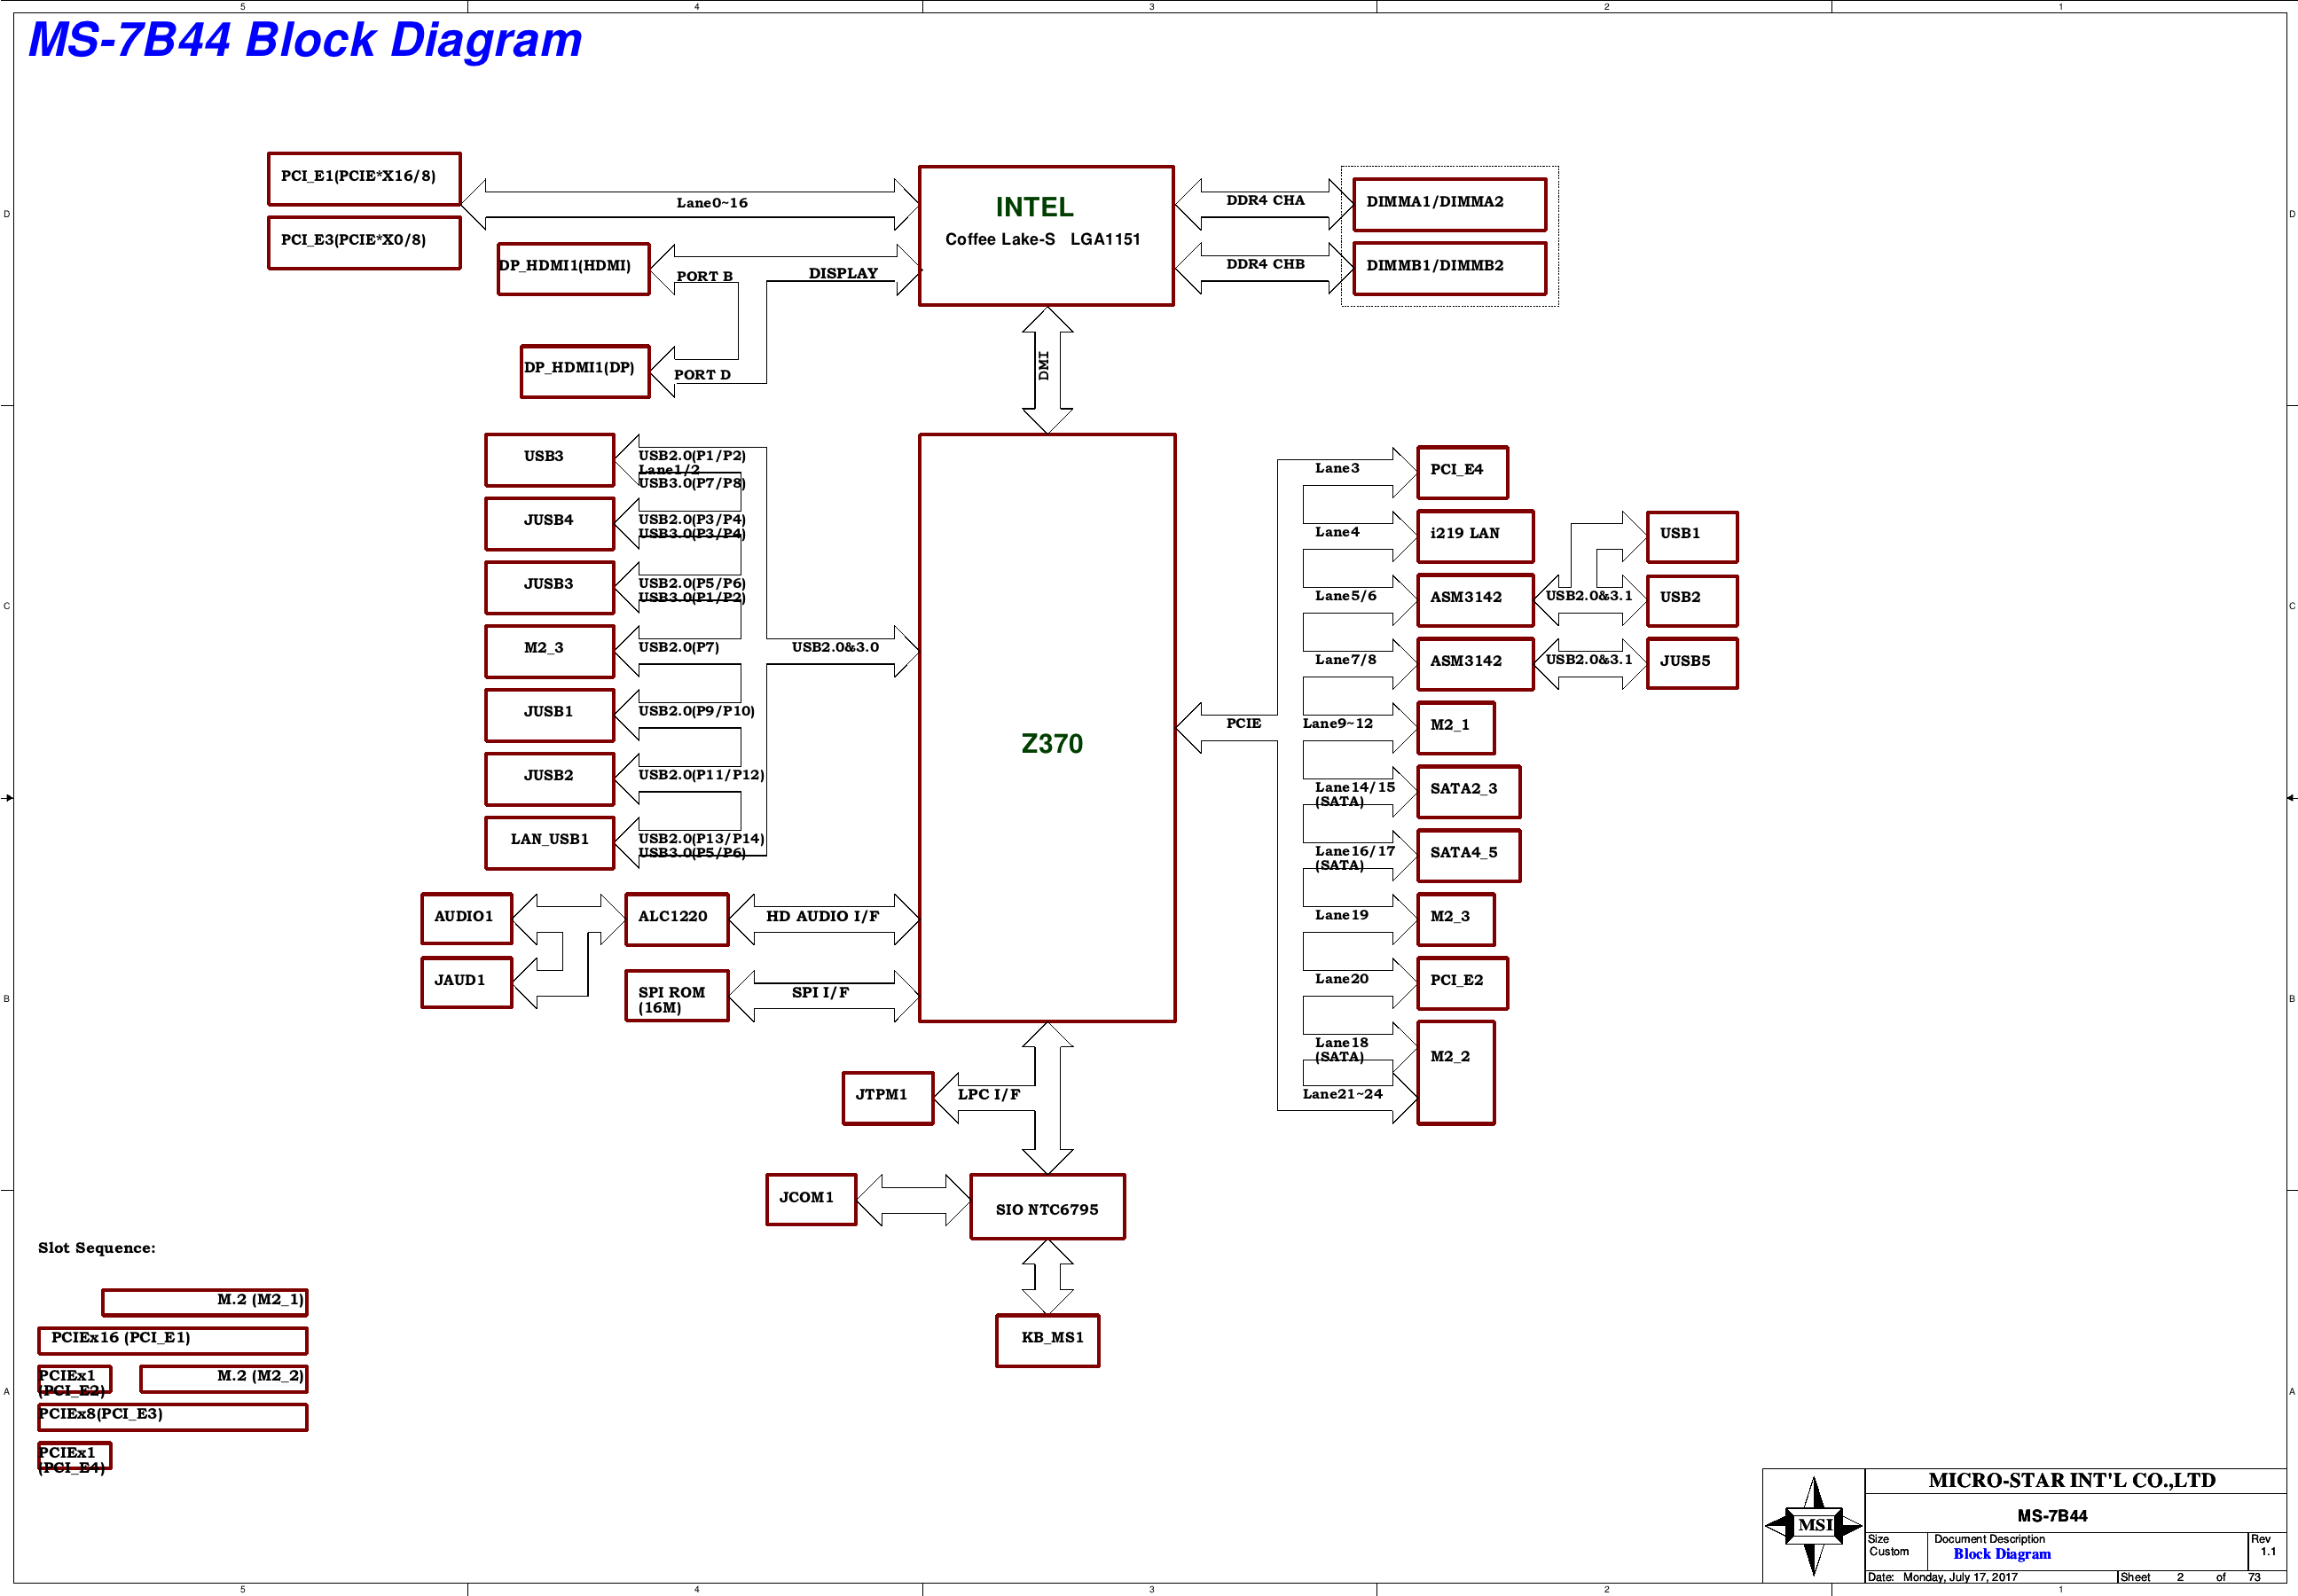Click the MS-7B44 Block Diagram title
Viewport: 2298px width, 1596px height.
pos(305,40)
